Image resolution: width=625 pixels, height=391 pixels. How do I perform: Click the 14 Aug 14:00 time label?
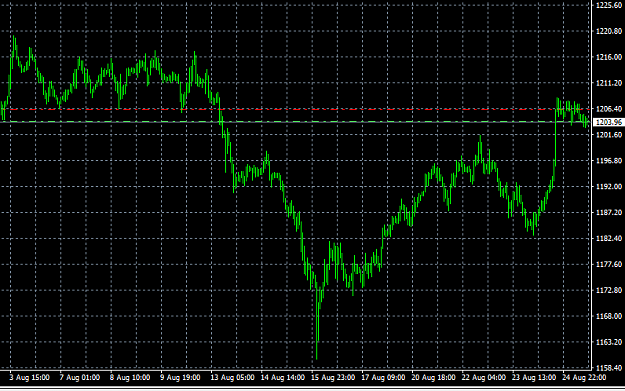point(283,377)
